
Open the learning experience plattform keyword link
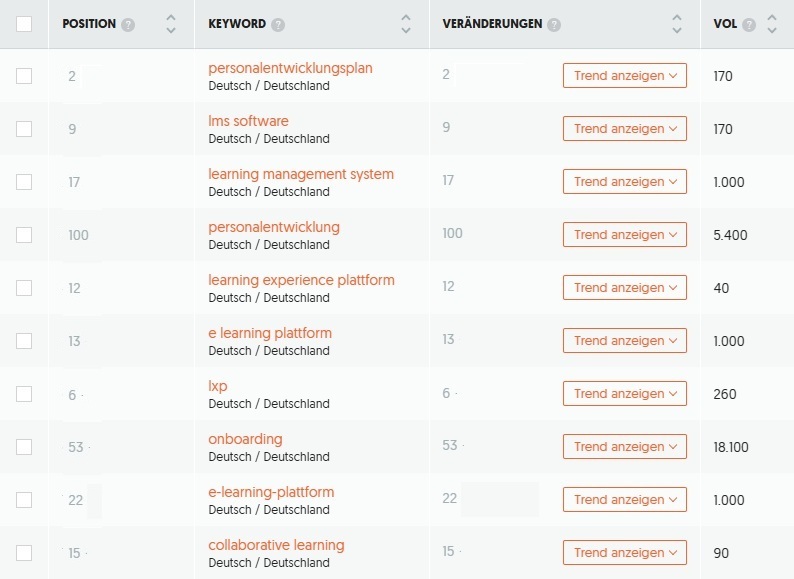[301, 280]
